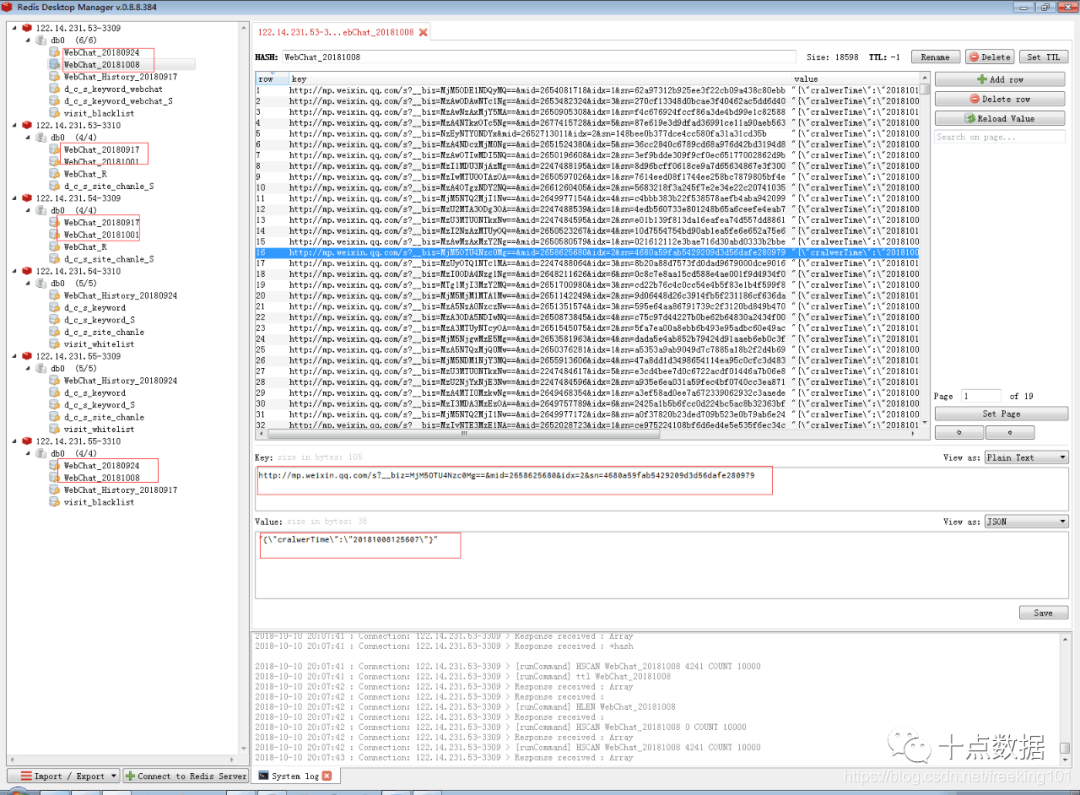Click the Set Page button

point(1001,414)
